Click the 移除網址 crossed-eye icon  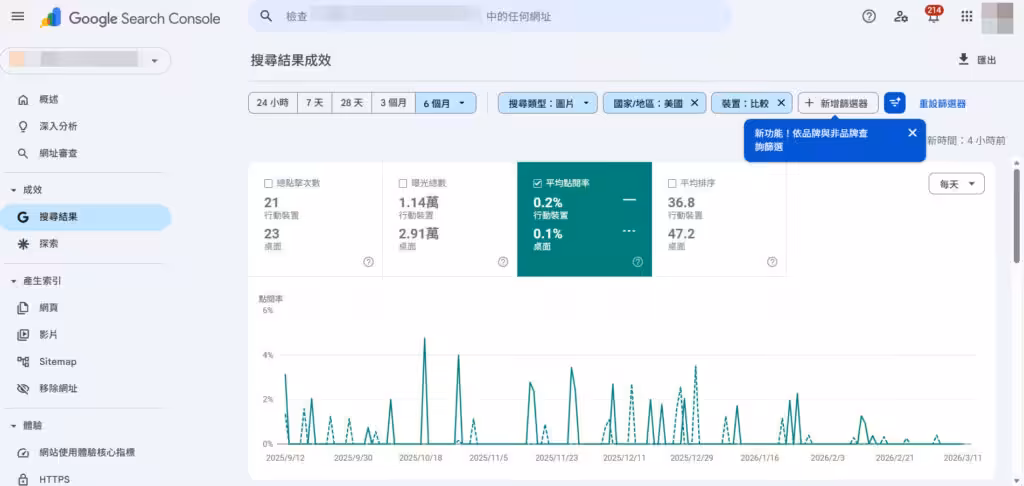[23, 389]
